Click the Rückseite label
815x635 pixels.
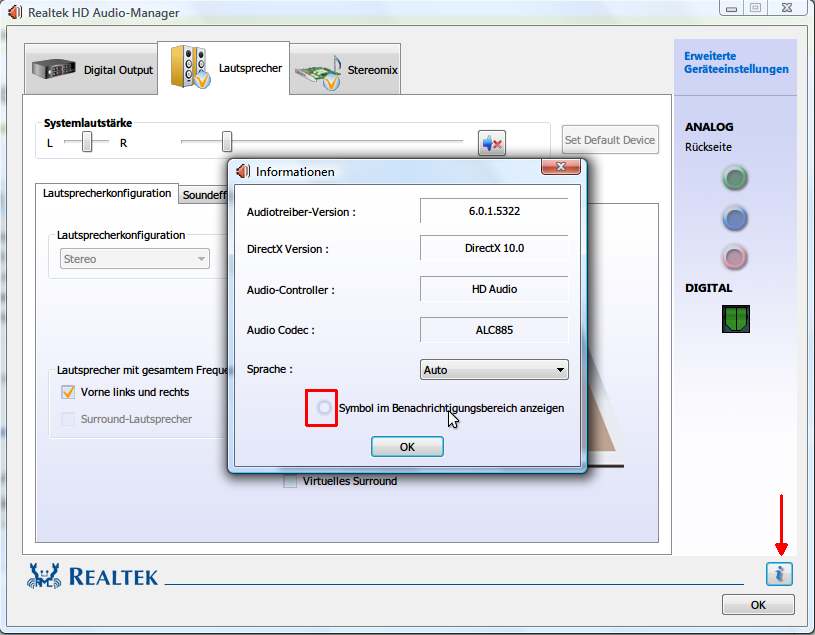point(708,147)
